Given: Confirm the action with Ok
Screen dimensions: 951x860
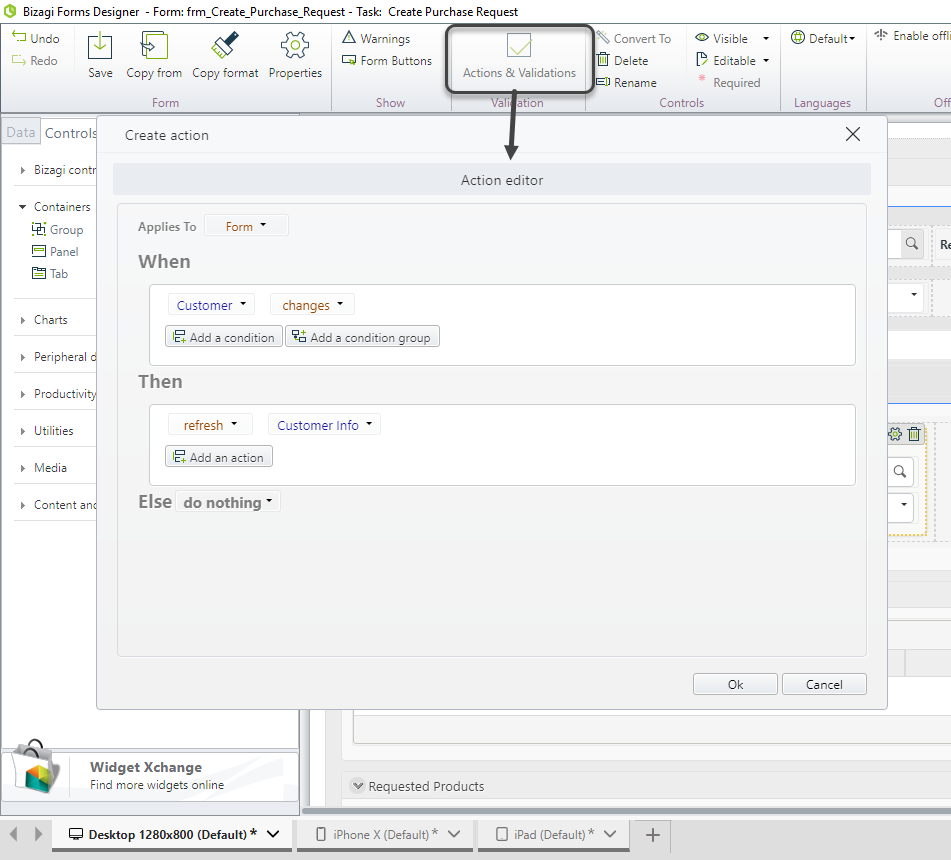Looking at the screenshot, I should point(735,684).
